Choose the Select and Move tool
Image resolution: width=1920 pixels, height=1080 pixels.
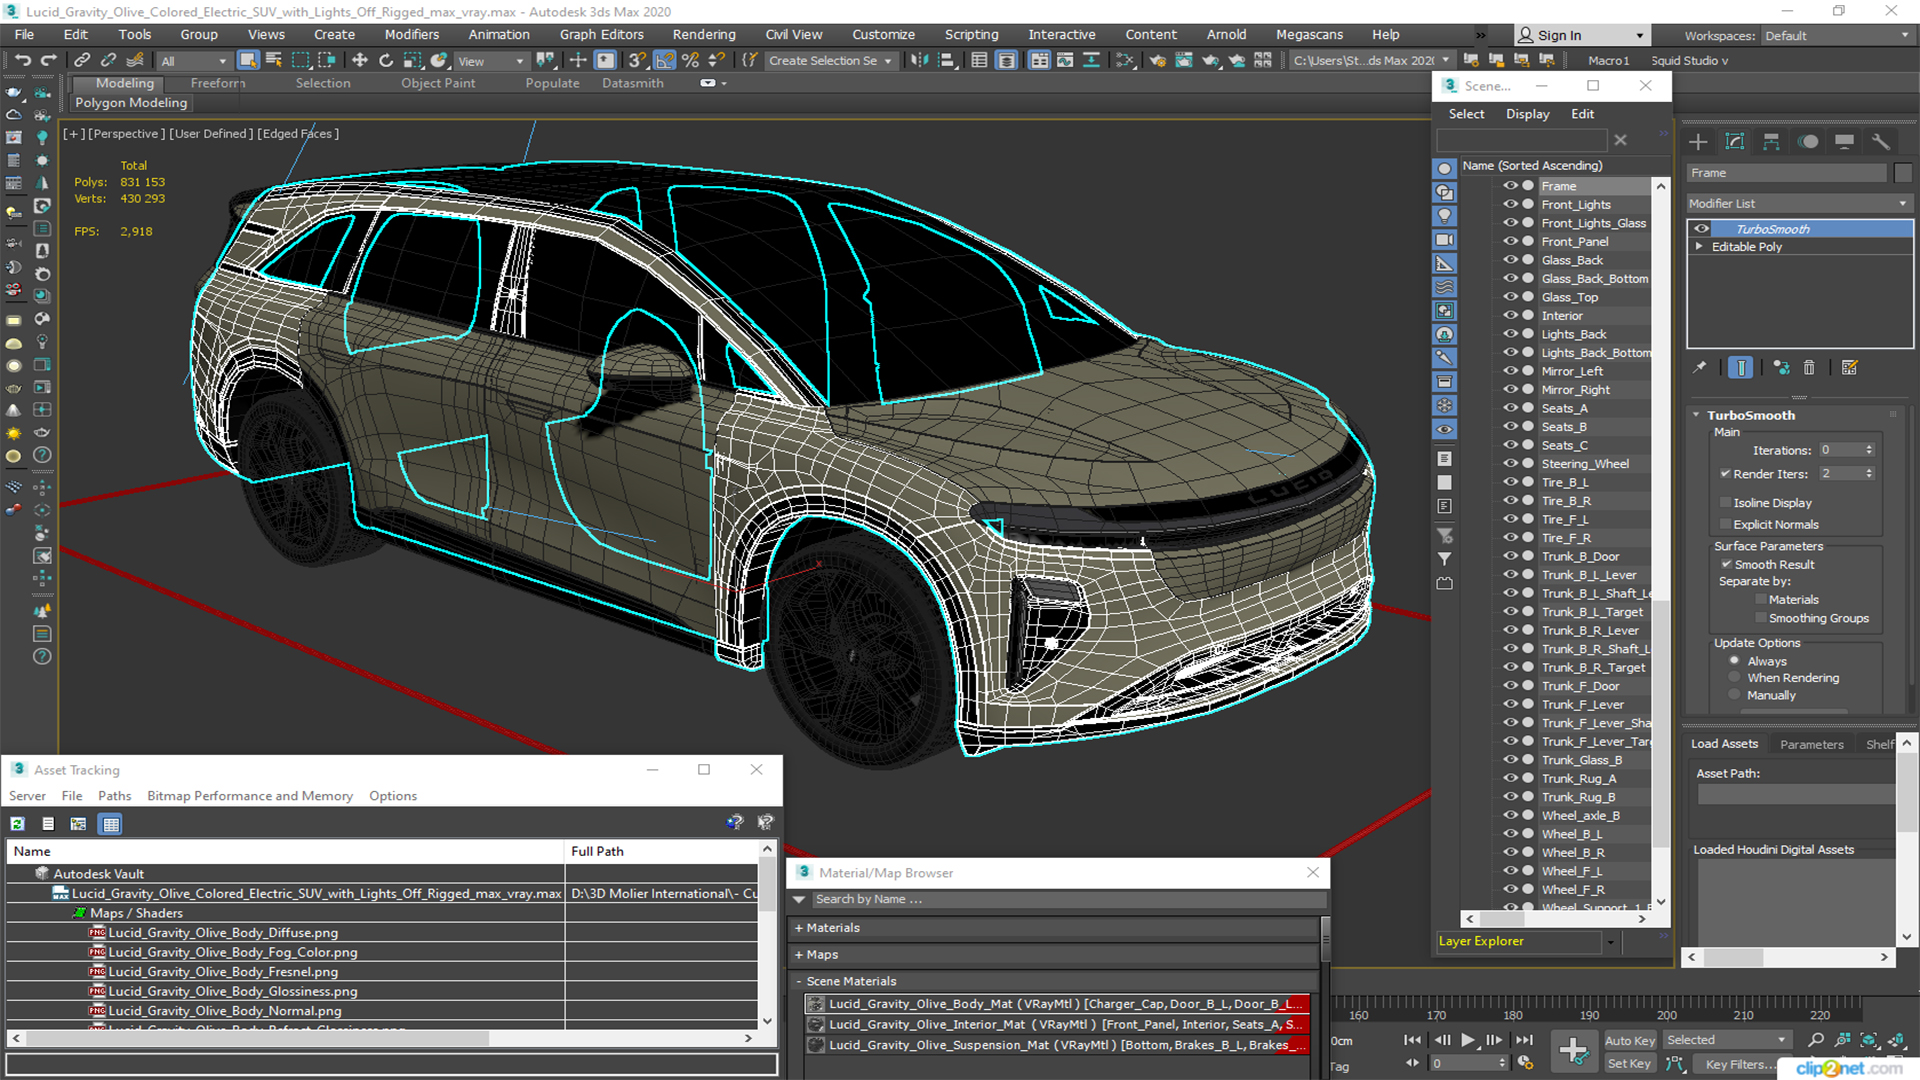coord(360,61)
